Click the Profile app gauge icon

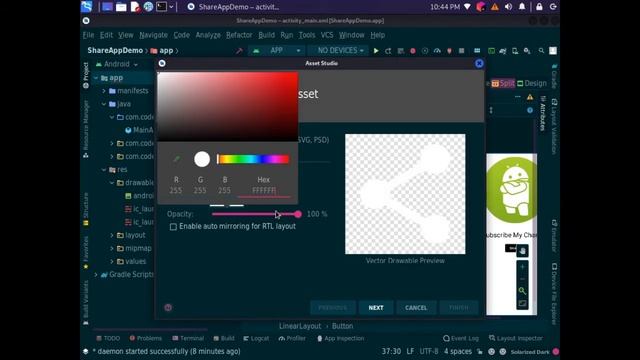(x=437, y=51)
